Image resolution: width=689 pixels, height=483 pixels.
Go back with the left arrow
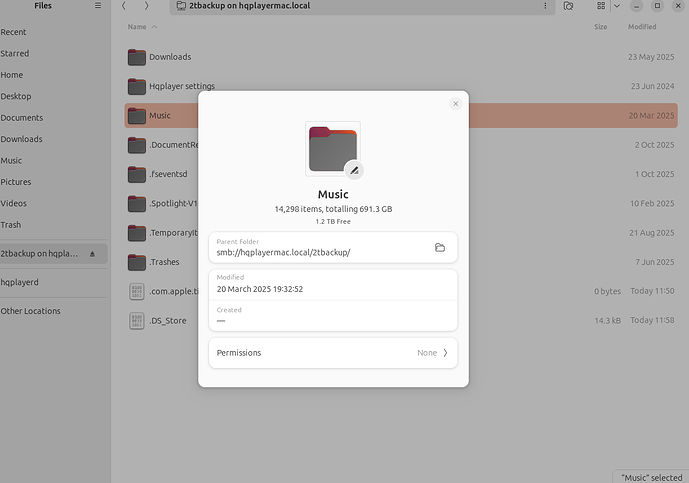coord(124,6)
